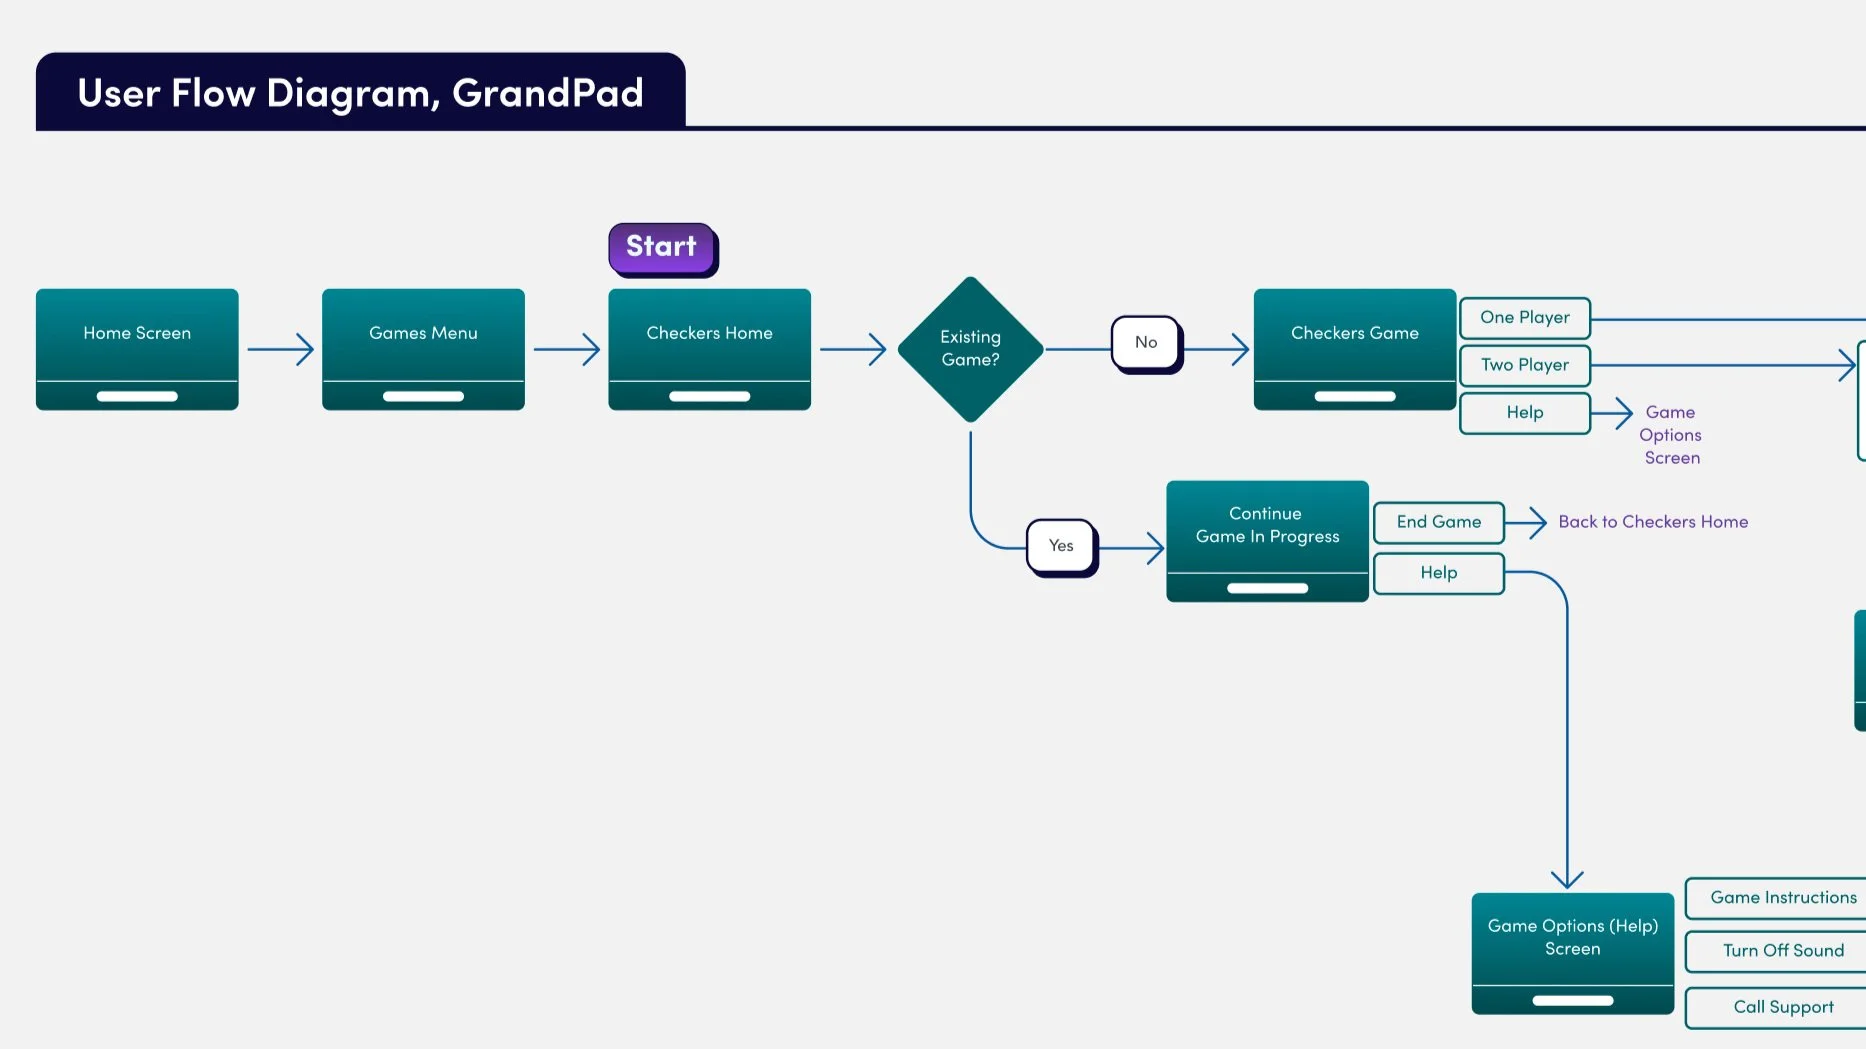Click Help box beside Checkers Game
Viewport: 1866px width, 1049px height.
[x=1525, y=413]
